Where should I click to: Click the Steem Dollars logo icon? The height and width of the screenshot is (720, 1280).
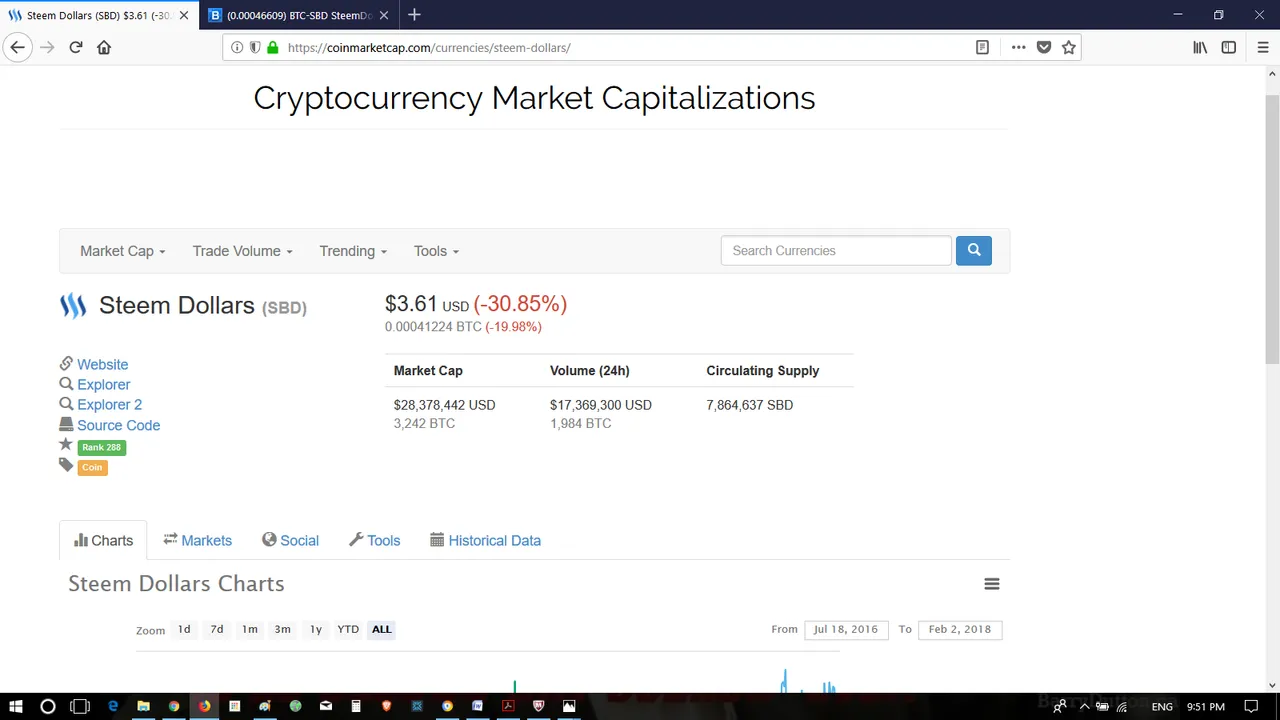pyautogui.click(x=73, y=306)
